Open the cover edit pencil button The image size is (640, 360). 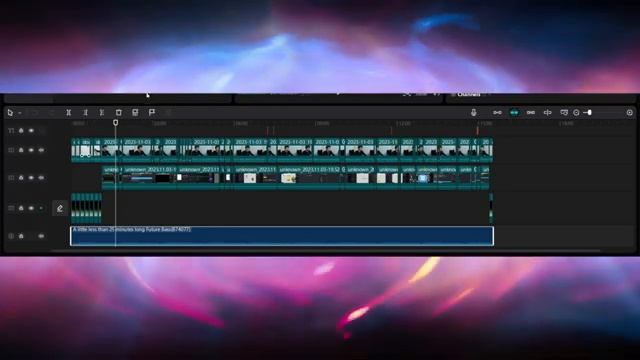[60, 209]
